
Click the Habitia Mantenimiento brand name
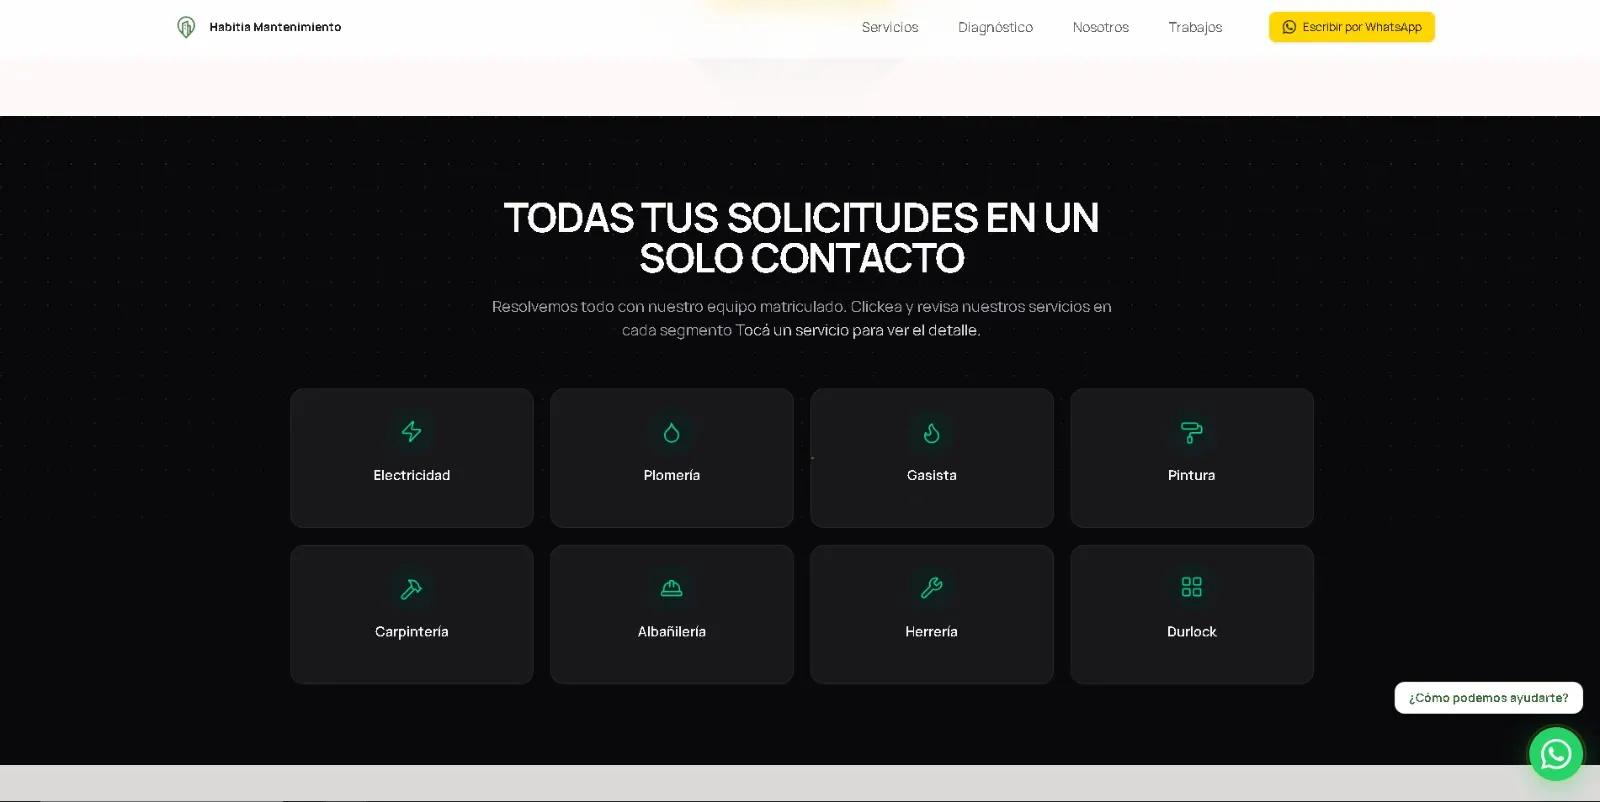point(275,27)
